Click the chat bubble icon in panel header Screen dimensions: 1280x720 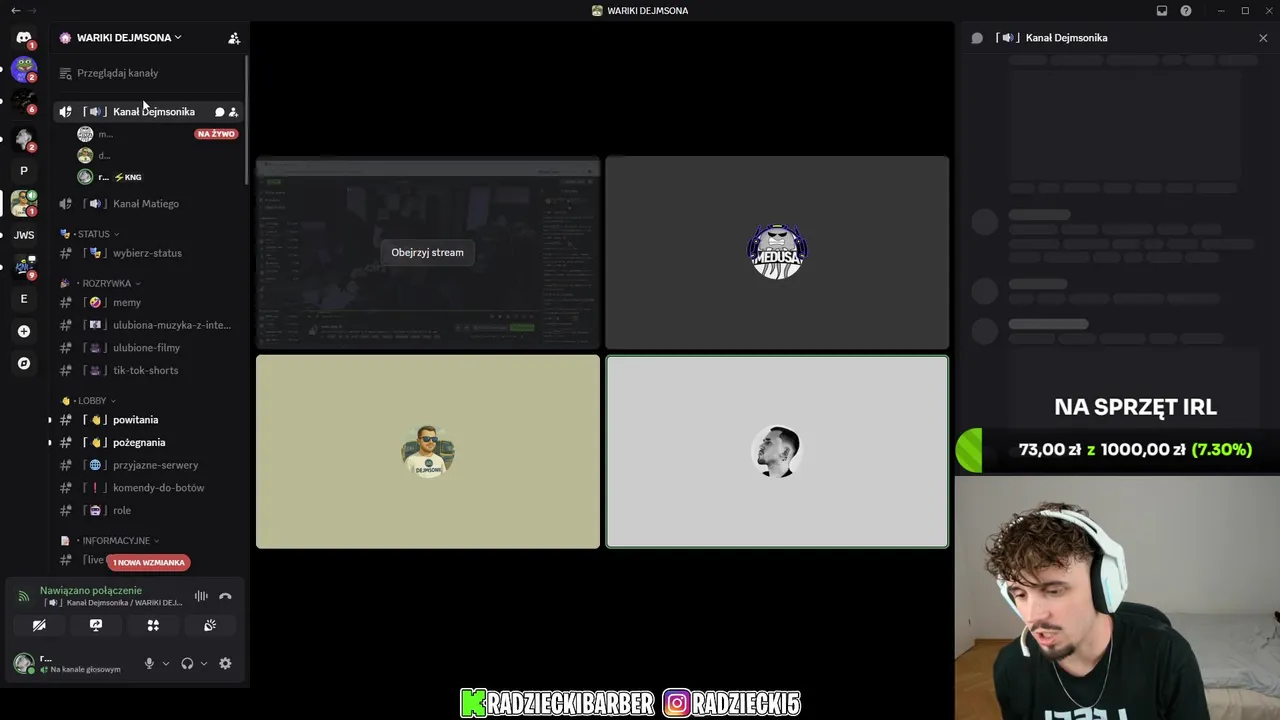coord(977,38)
